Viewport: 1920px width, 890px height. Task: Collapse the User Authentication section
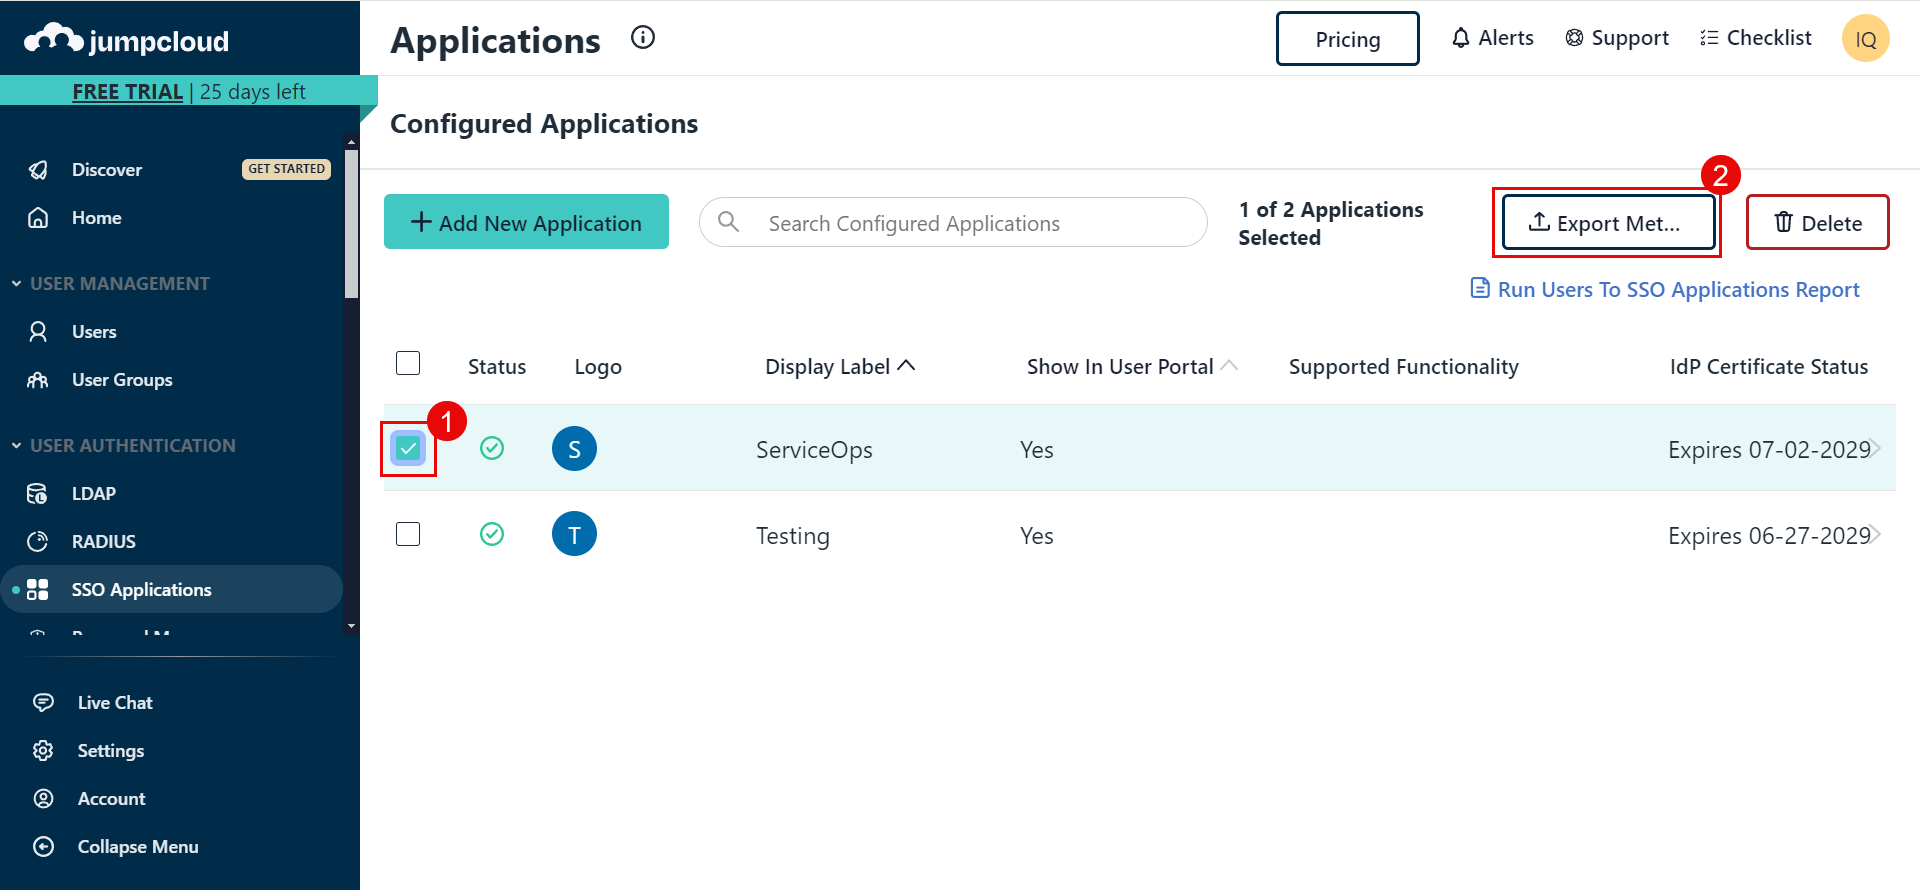tap(17, 446)
